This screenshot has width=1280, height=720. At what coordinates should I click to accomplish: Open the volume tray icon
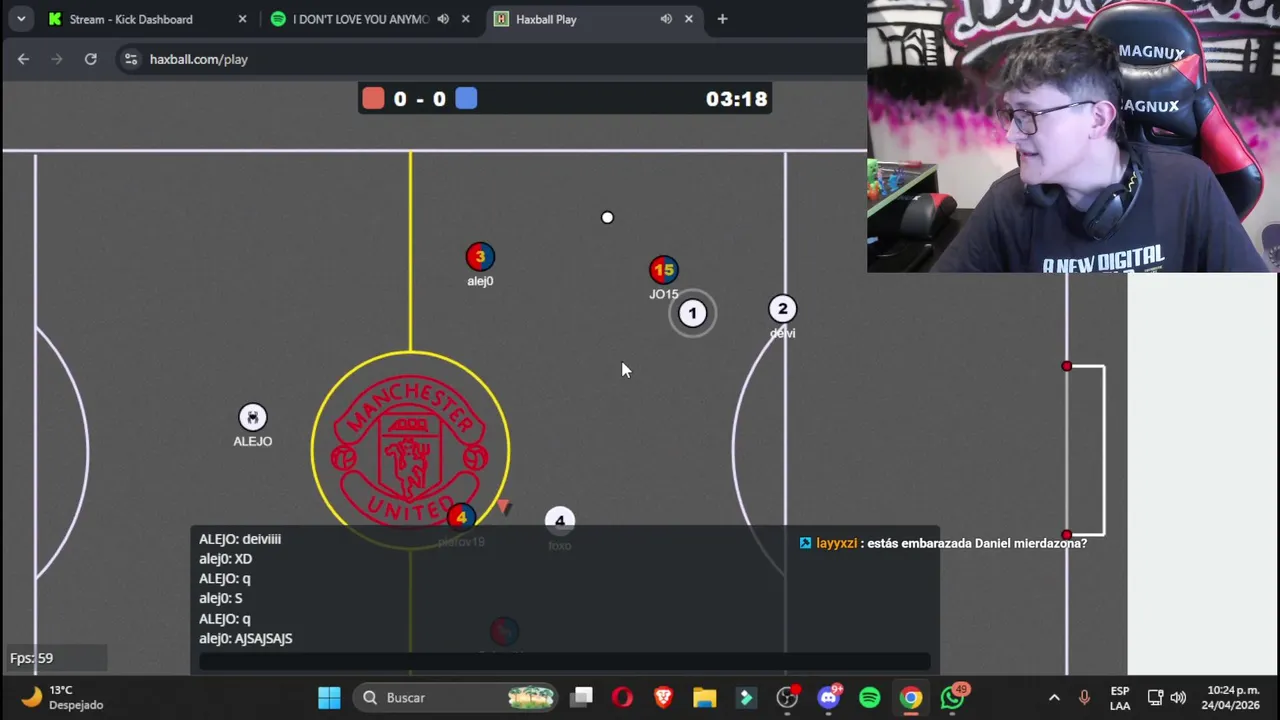[x=1178, y=697]
